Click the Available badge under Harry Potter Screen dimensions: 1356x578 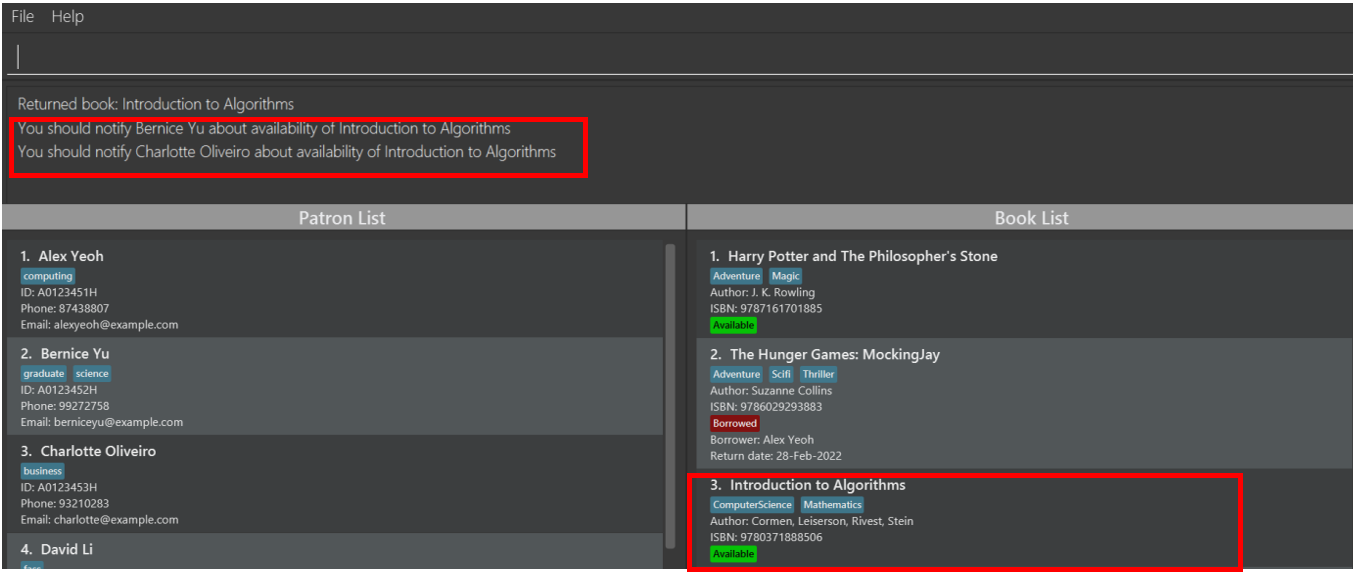734,325
